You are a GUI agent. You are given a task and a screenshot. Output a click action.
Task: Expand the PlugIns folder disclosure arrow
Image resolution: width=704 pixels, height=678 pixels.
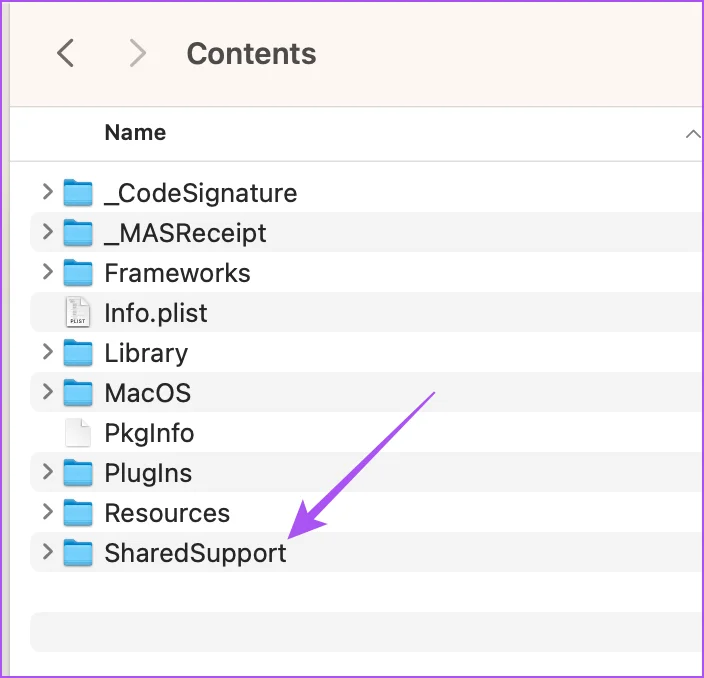tap(48, 471)
